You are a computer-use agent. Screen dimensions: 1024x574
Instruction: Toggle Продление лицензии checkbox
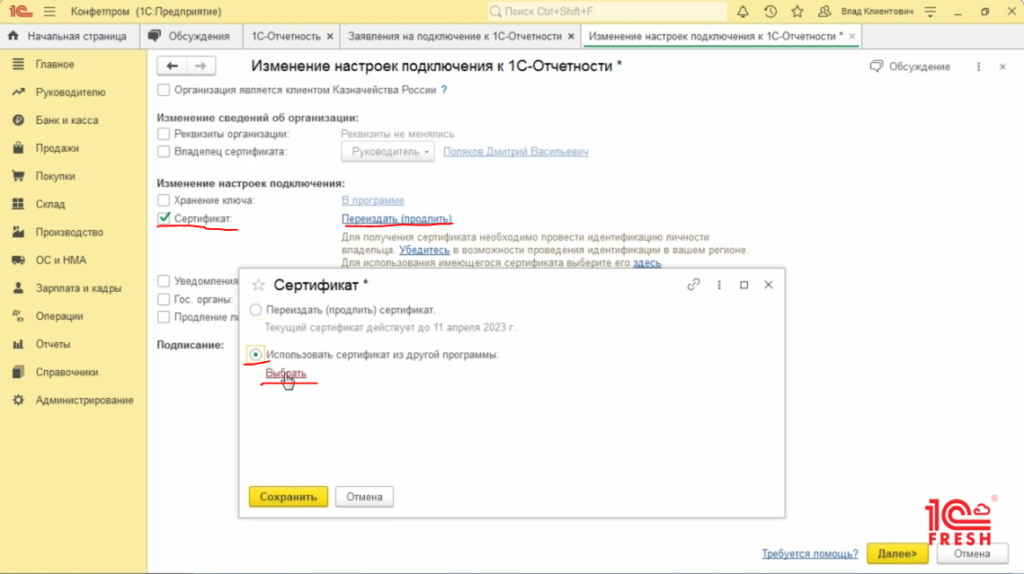[163, 317]
